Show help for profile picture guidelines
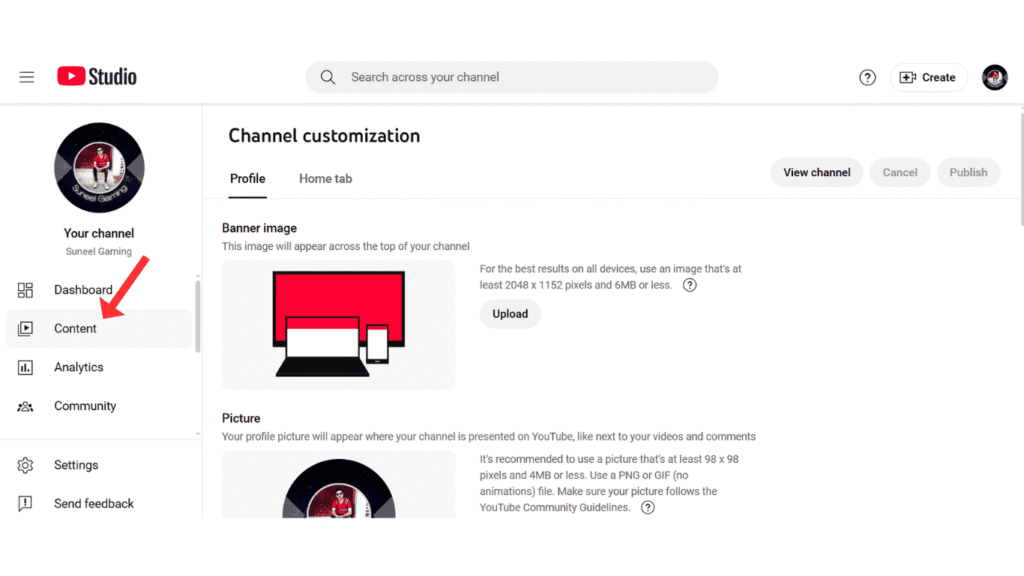Image resolution: width=1024 pixels, height=576 pixels. pos(647,507)
